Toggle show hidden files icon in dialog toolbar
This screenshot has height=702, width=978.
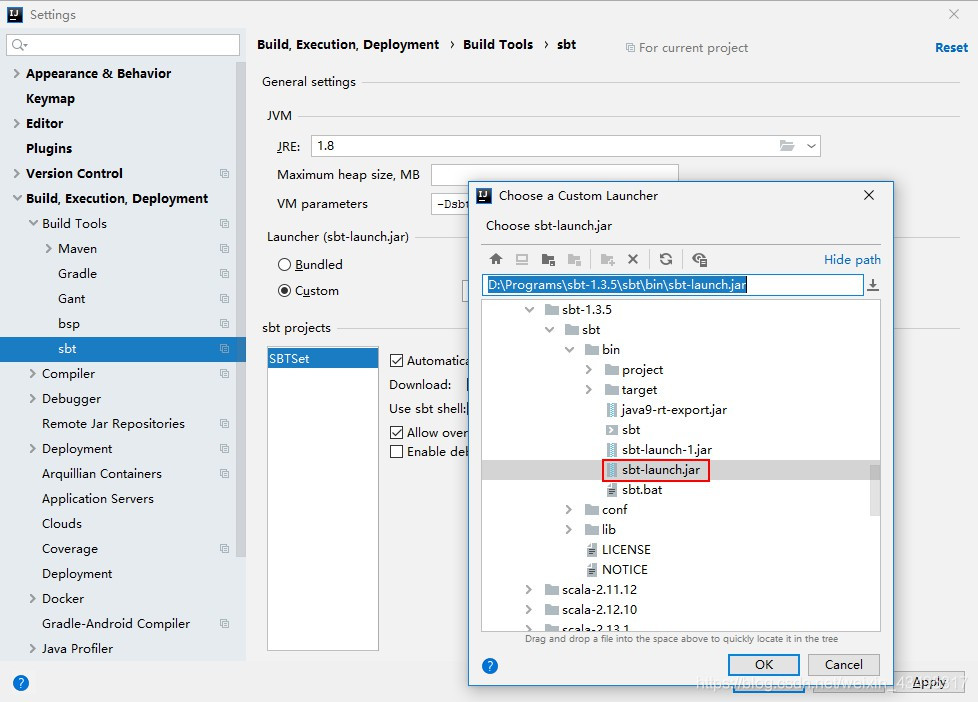pyautogui.click(x=699, y=259)
